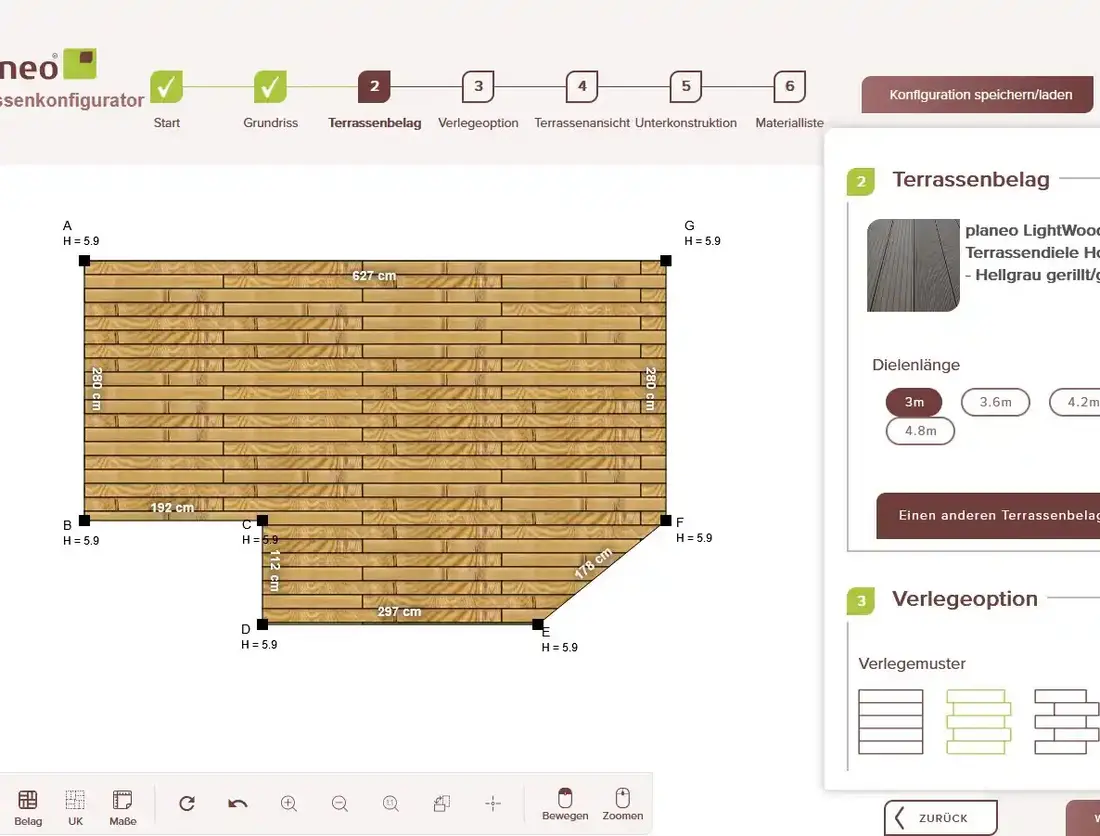Choose the 3.6m Dielenlänge option

pyautogui.click(x=995, y=402)
